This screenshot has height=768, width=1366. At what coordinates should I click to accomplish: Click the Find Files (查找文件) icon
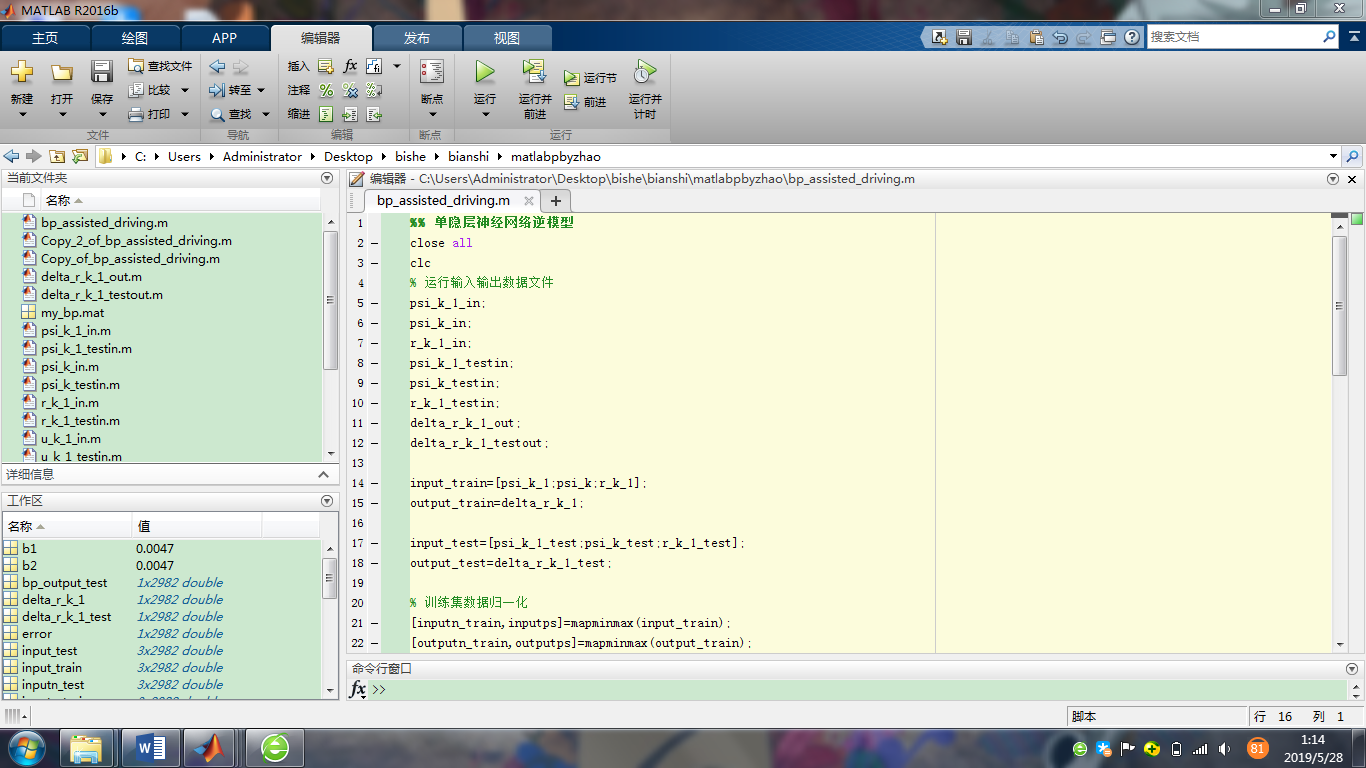tap(137, 66)
